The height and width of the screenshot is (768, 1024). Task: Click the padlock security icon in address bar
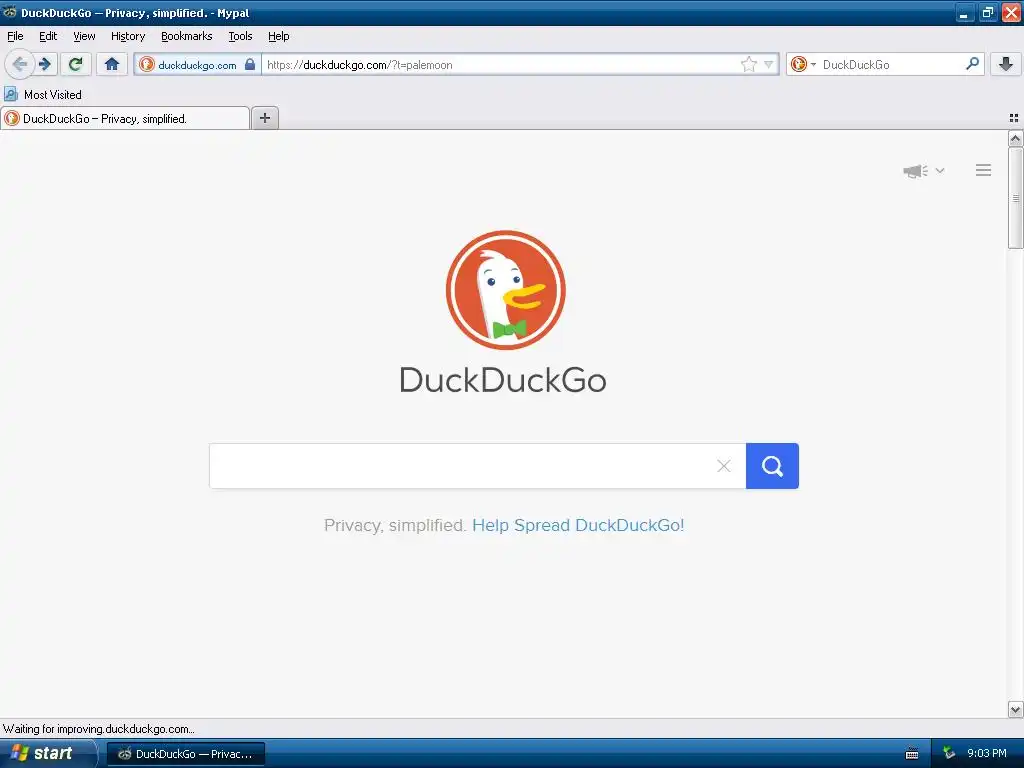click(249, 64)
